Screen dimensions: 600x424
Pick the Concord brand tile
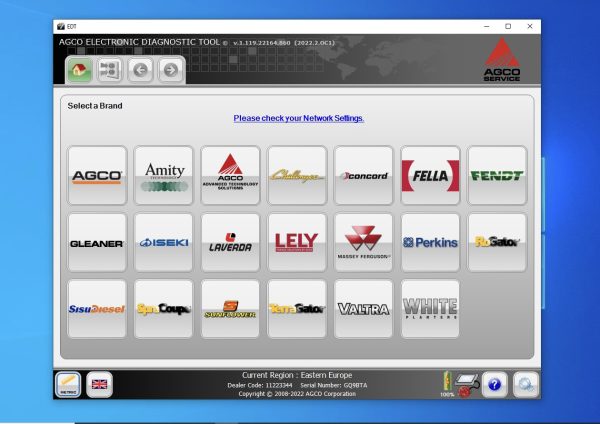(364, 175)
